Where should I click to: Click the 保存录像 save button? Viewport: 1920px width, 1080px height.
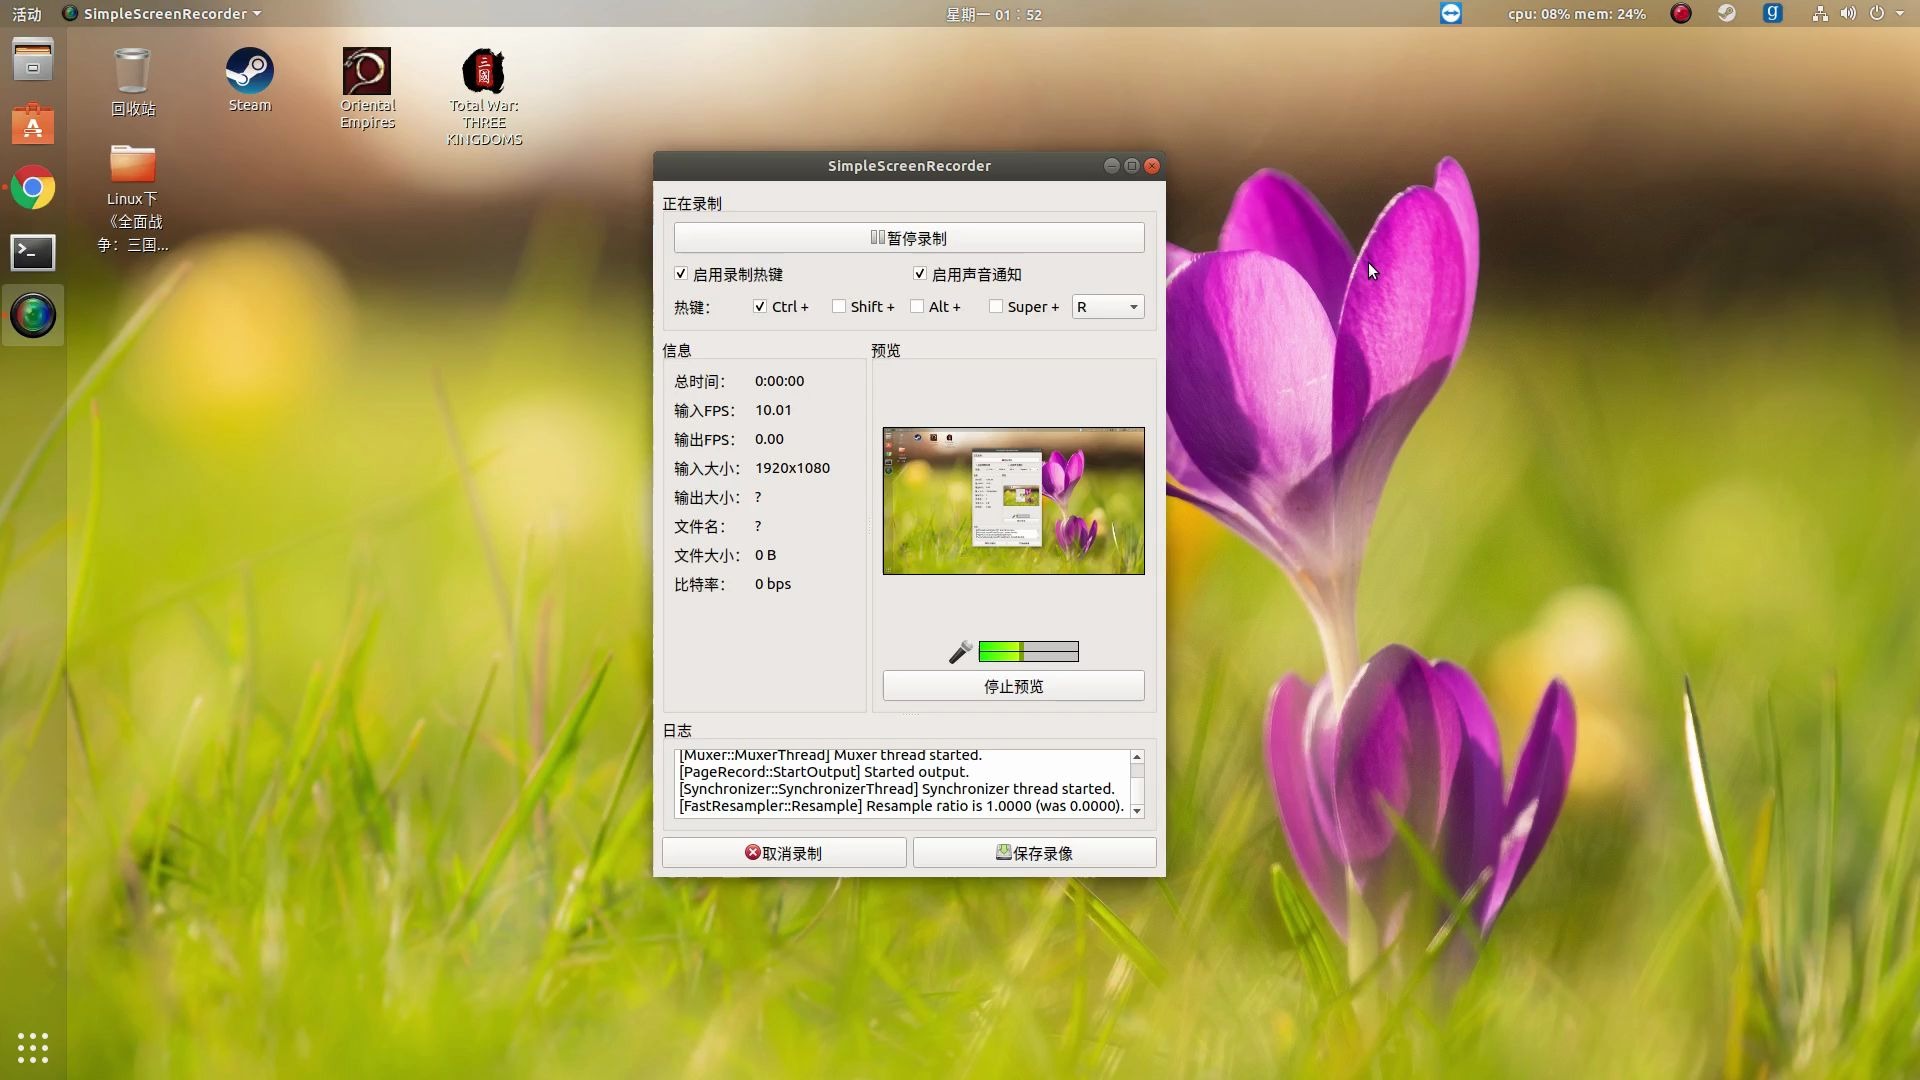(1034, 853)
